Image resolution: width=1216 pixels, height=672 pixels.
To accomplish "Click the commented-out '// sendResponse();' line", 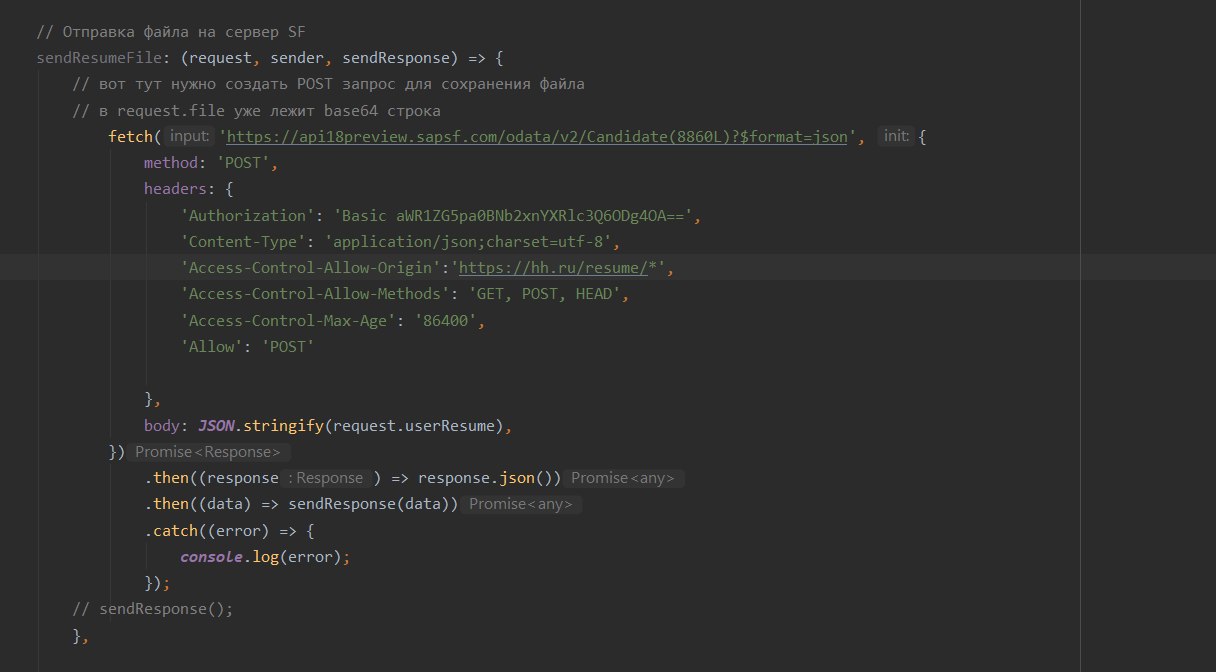I will (153, 609).
